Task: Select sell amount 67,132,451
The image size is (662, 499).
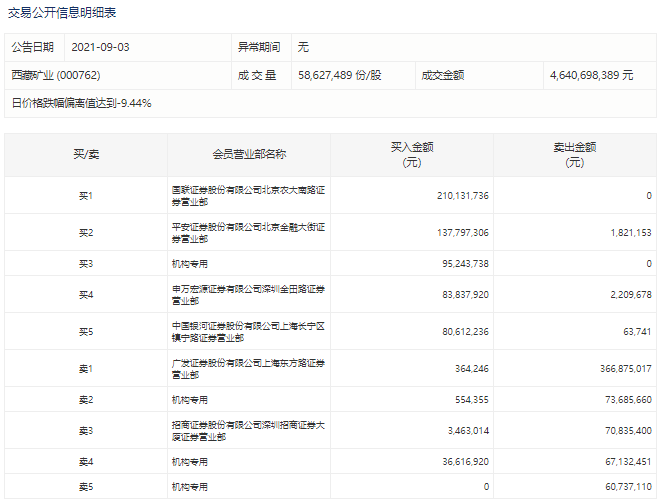Action: click(x=629, y=462)
